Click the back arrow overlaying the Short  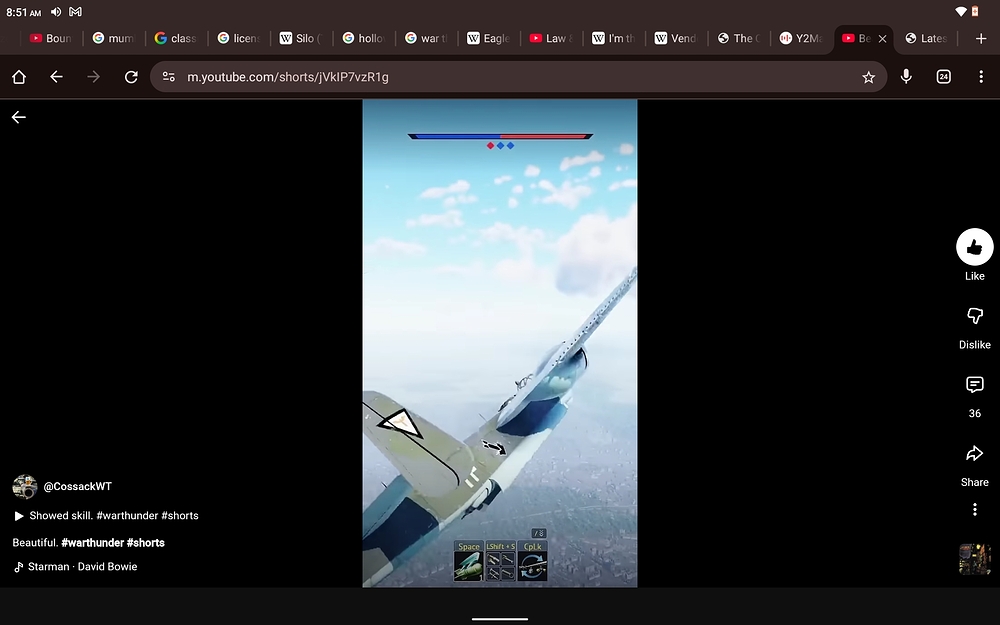18,117
